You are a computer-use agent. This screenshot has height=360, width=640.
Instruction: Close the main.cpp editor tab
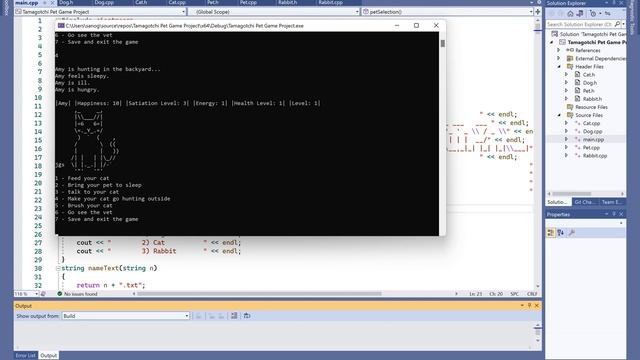pos(52,2)
